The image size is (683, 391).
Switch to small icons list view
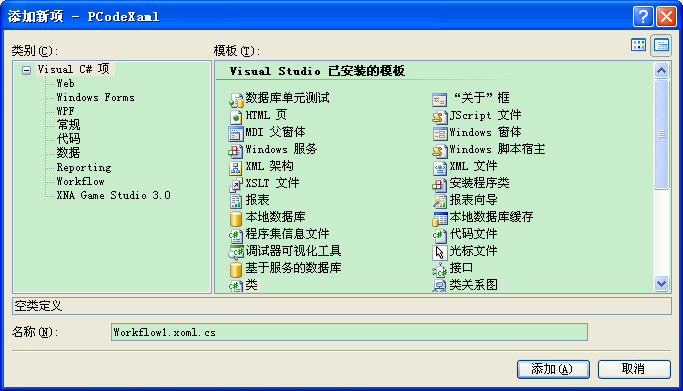[661, 45]
